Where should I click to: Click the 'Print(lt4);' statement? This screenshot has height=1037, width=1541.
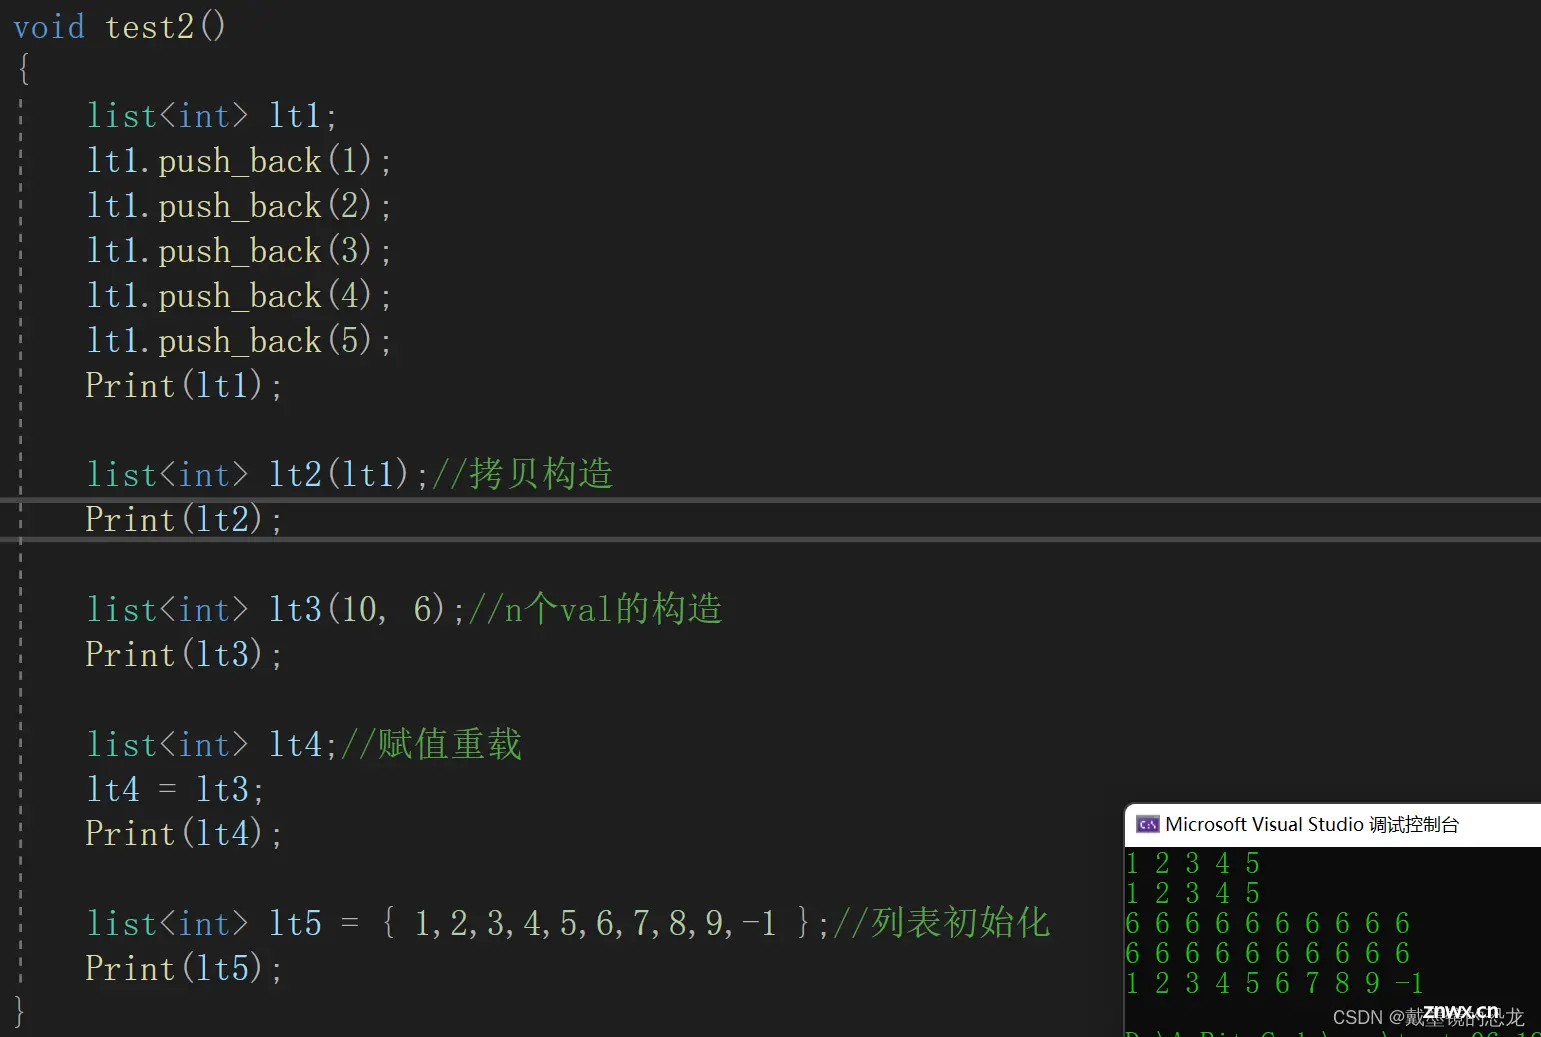184,834
